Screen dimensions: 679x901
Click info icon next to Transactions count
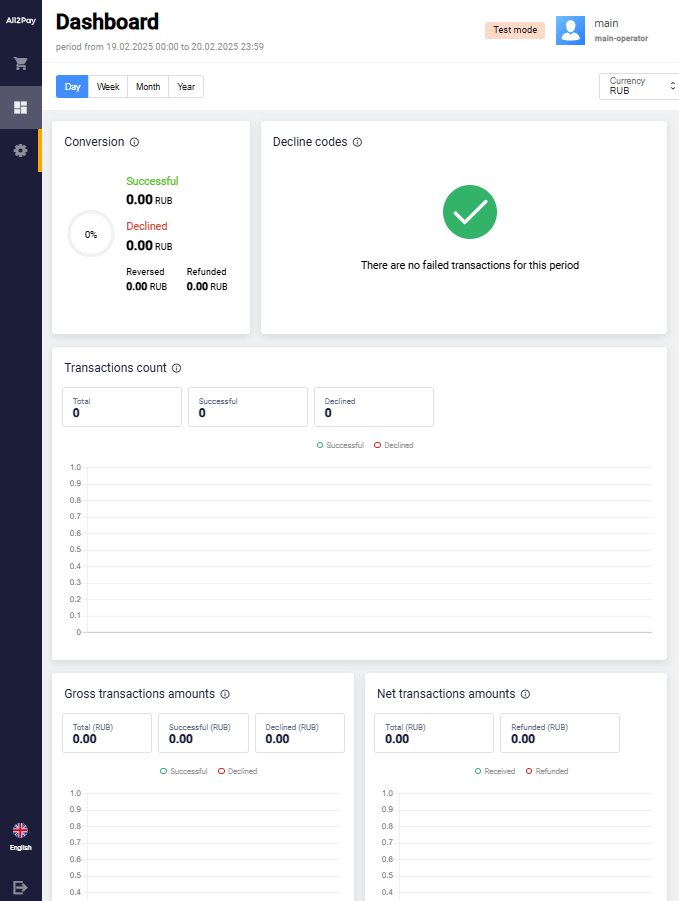176,368
